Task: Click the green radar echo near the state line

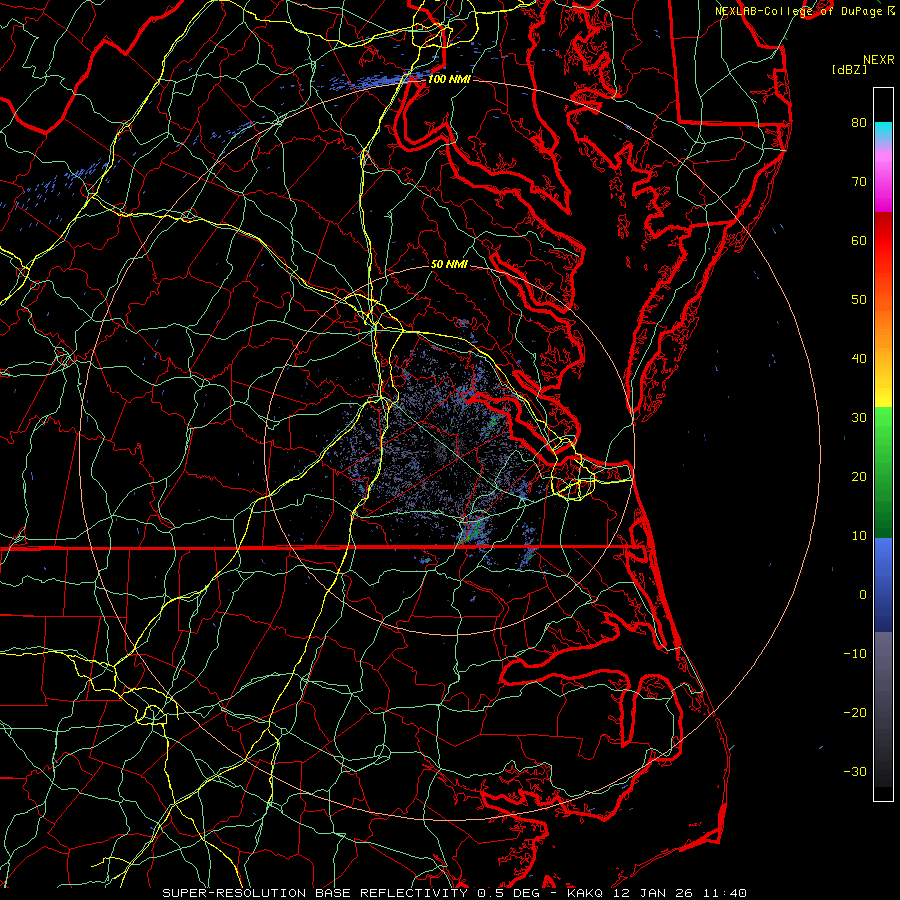Action: point(472,532)
